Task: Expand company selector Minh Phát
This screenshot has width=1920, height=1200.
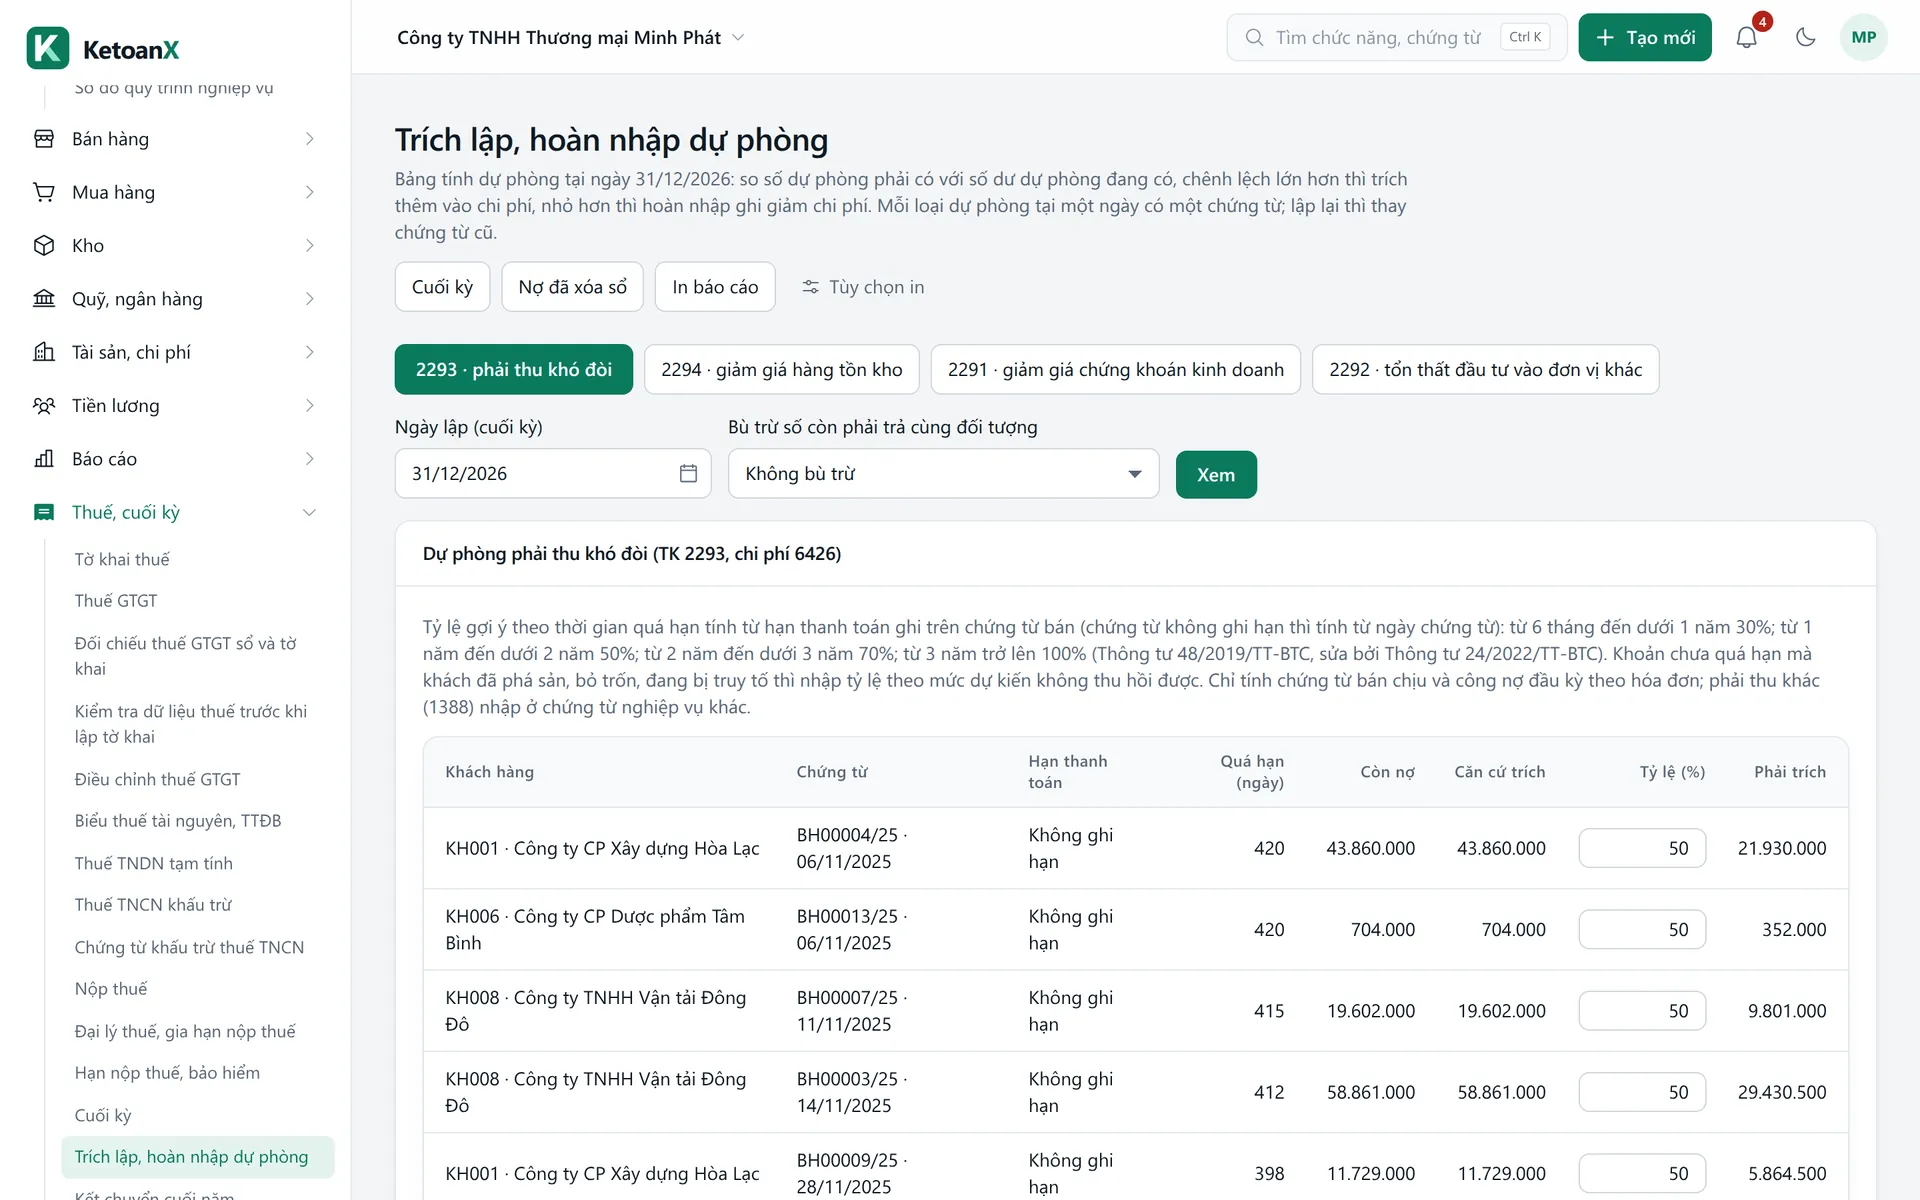Action: pos(570,37)
